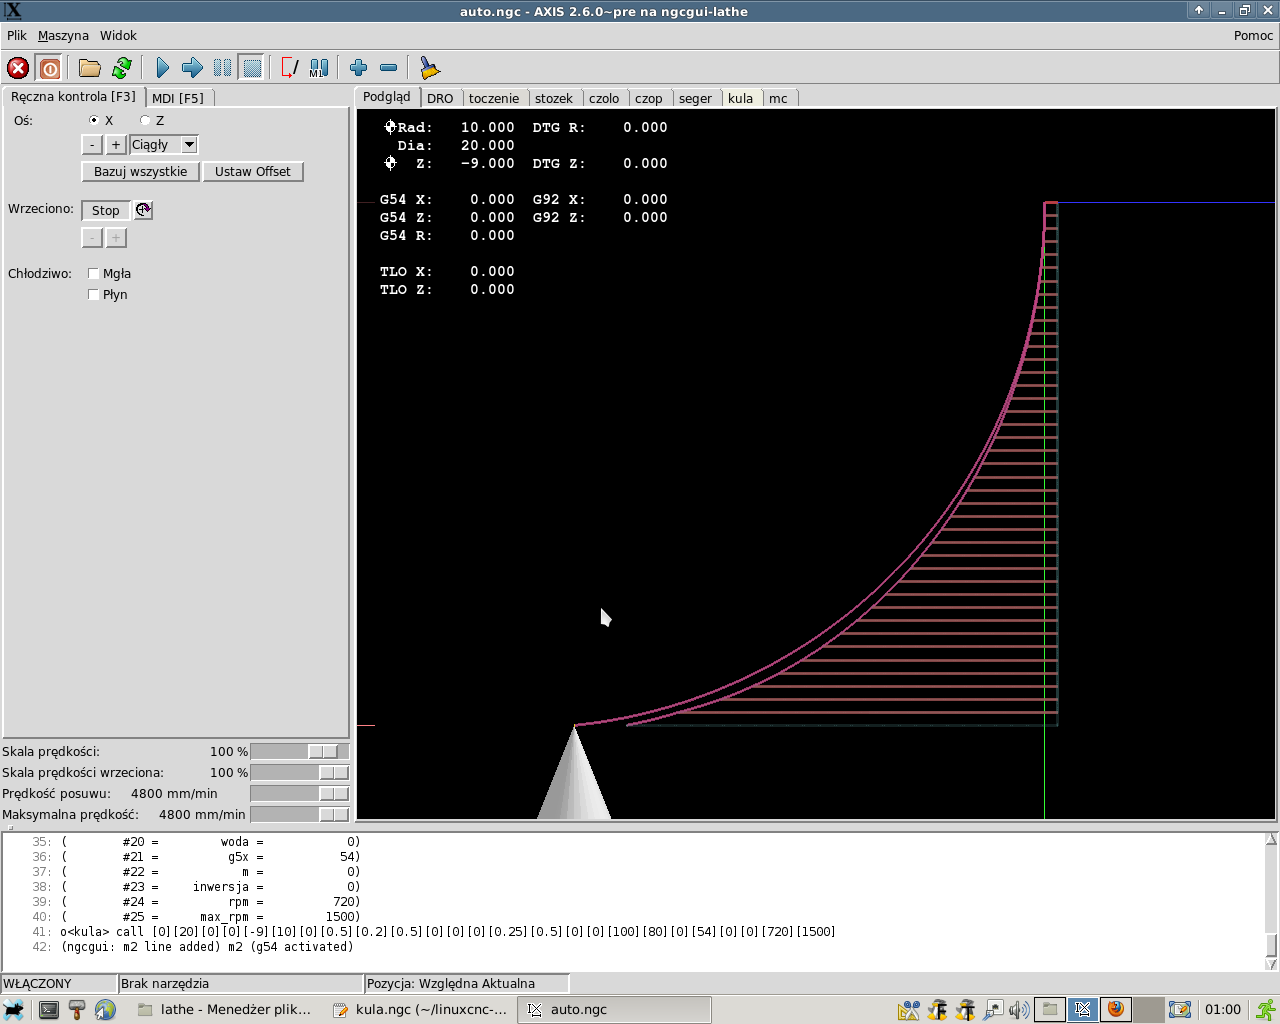Viewport: 1280px width, 1024px height.
Task: Click auto.ngc taskbar window button
Action: [x=614, y=1010]
